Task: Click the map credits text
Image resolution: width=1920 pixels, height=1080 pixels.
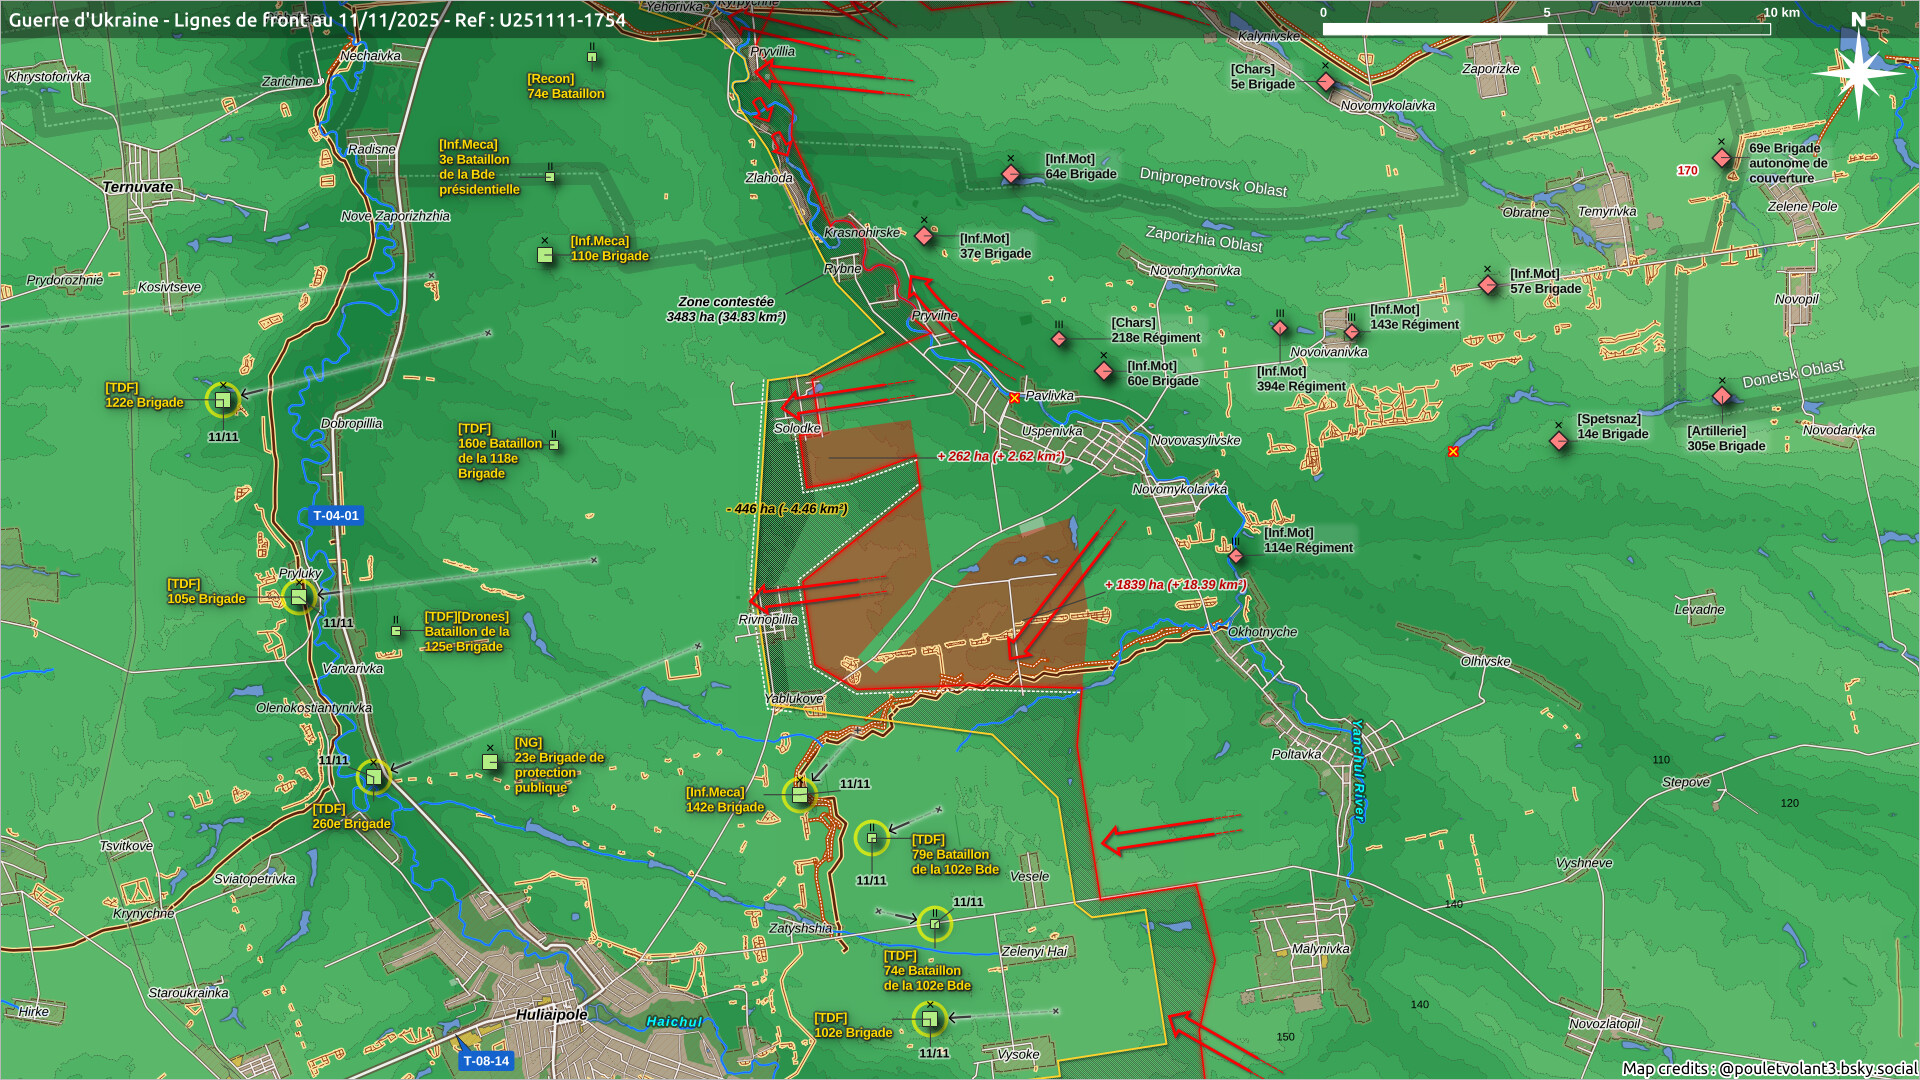Action: [x=1768, y=1068]
